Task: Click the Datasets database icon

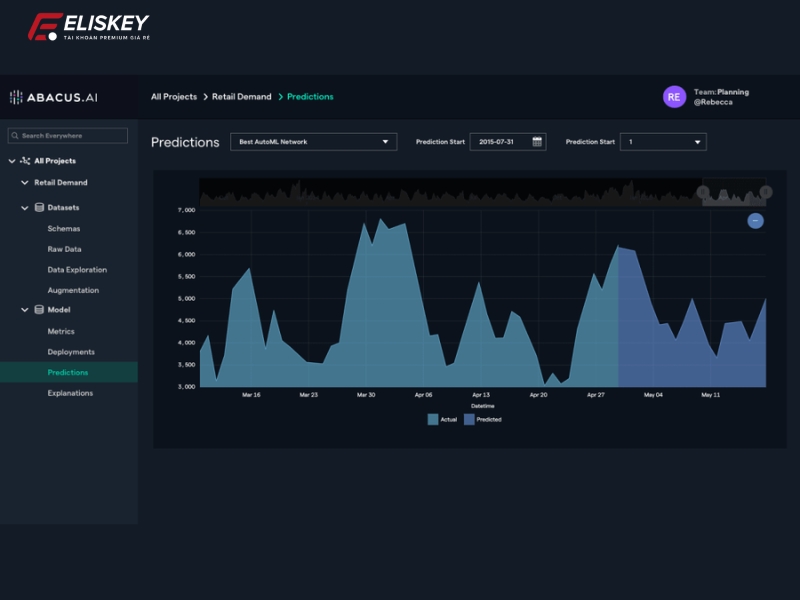Action: coord(39,208)
